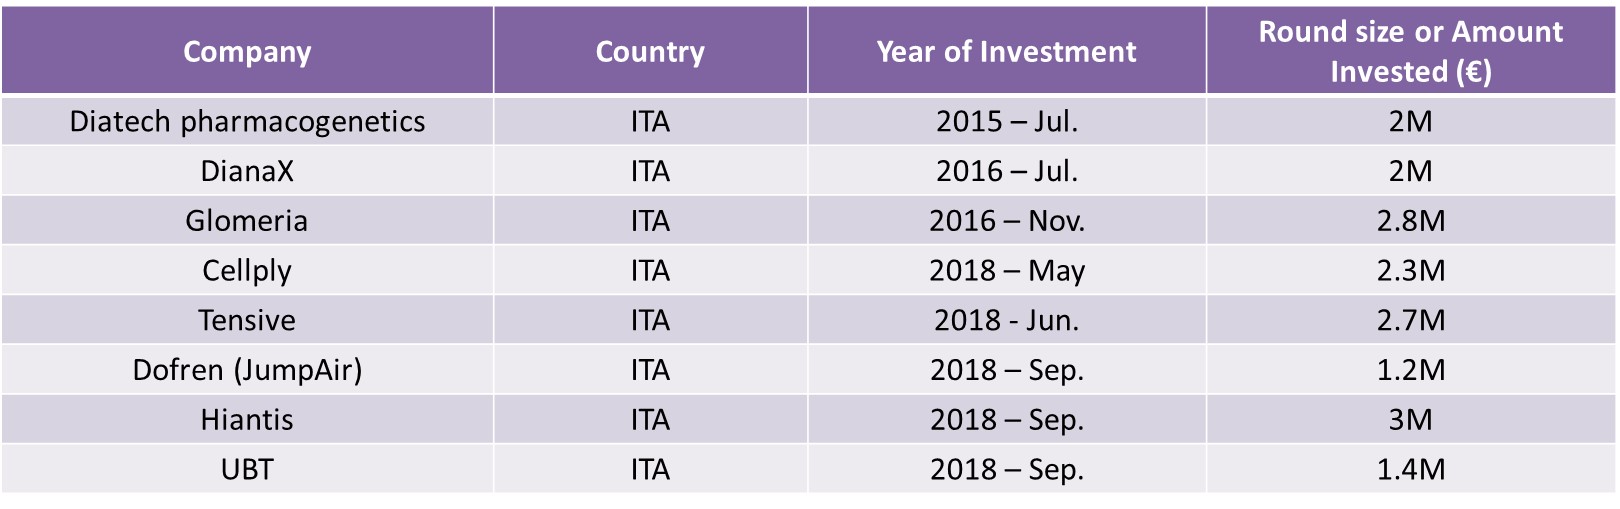Click the Hiantis company cell
The image size is (1620, 509).
tap(247, 420)
